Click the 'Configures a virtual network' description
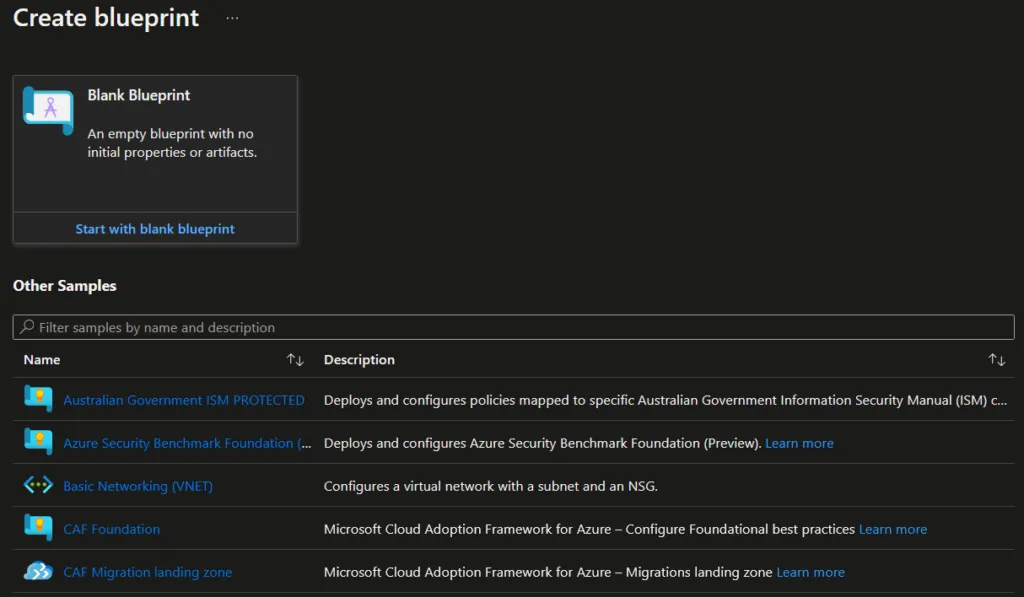This screenshot has height=597, width=1024. click(490, 487)
